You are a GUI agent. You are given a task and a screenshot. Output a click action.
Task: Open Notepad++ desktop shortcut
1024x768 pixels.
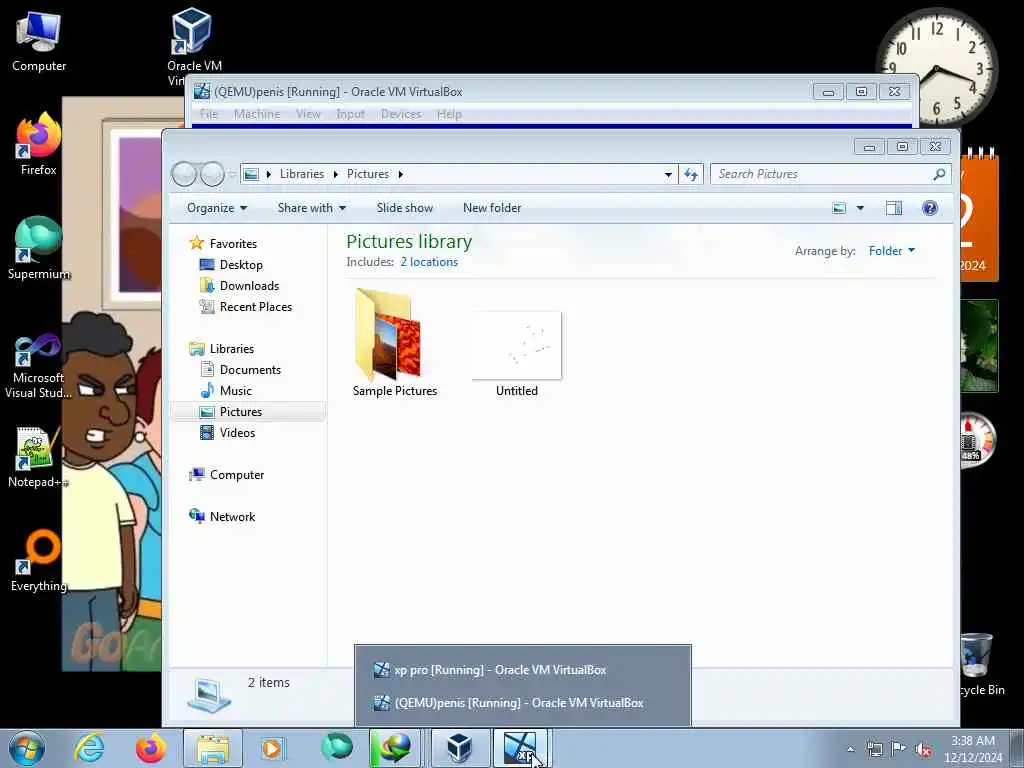(37, 457)
